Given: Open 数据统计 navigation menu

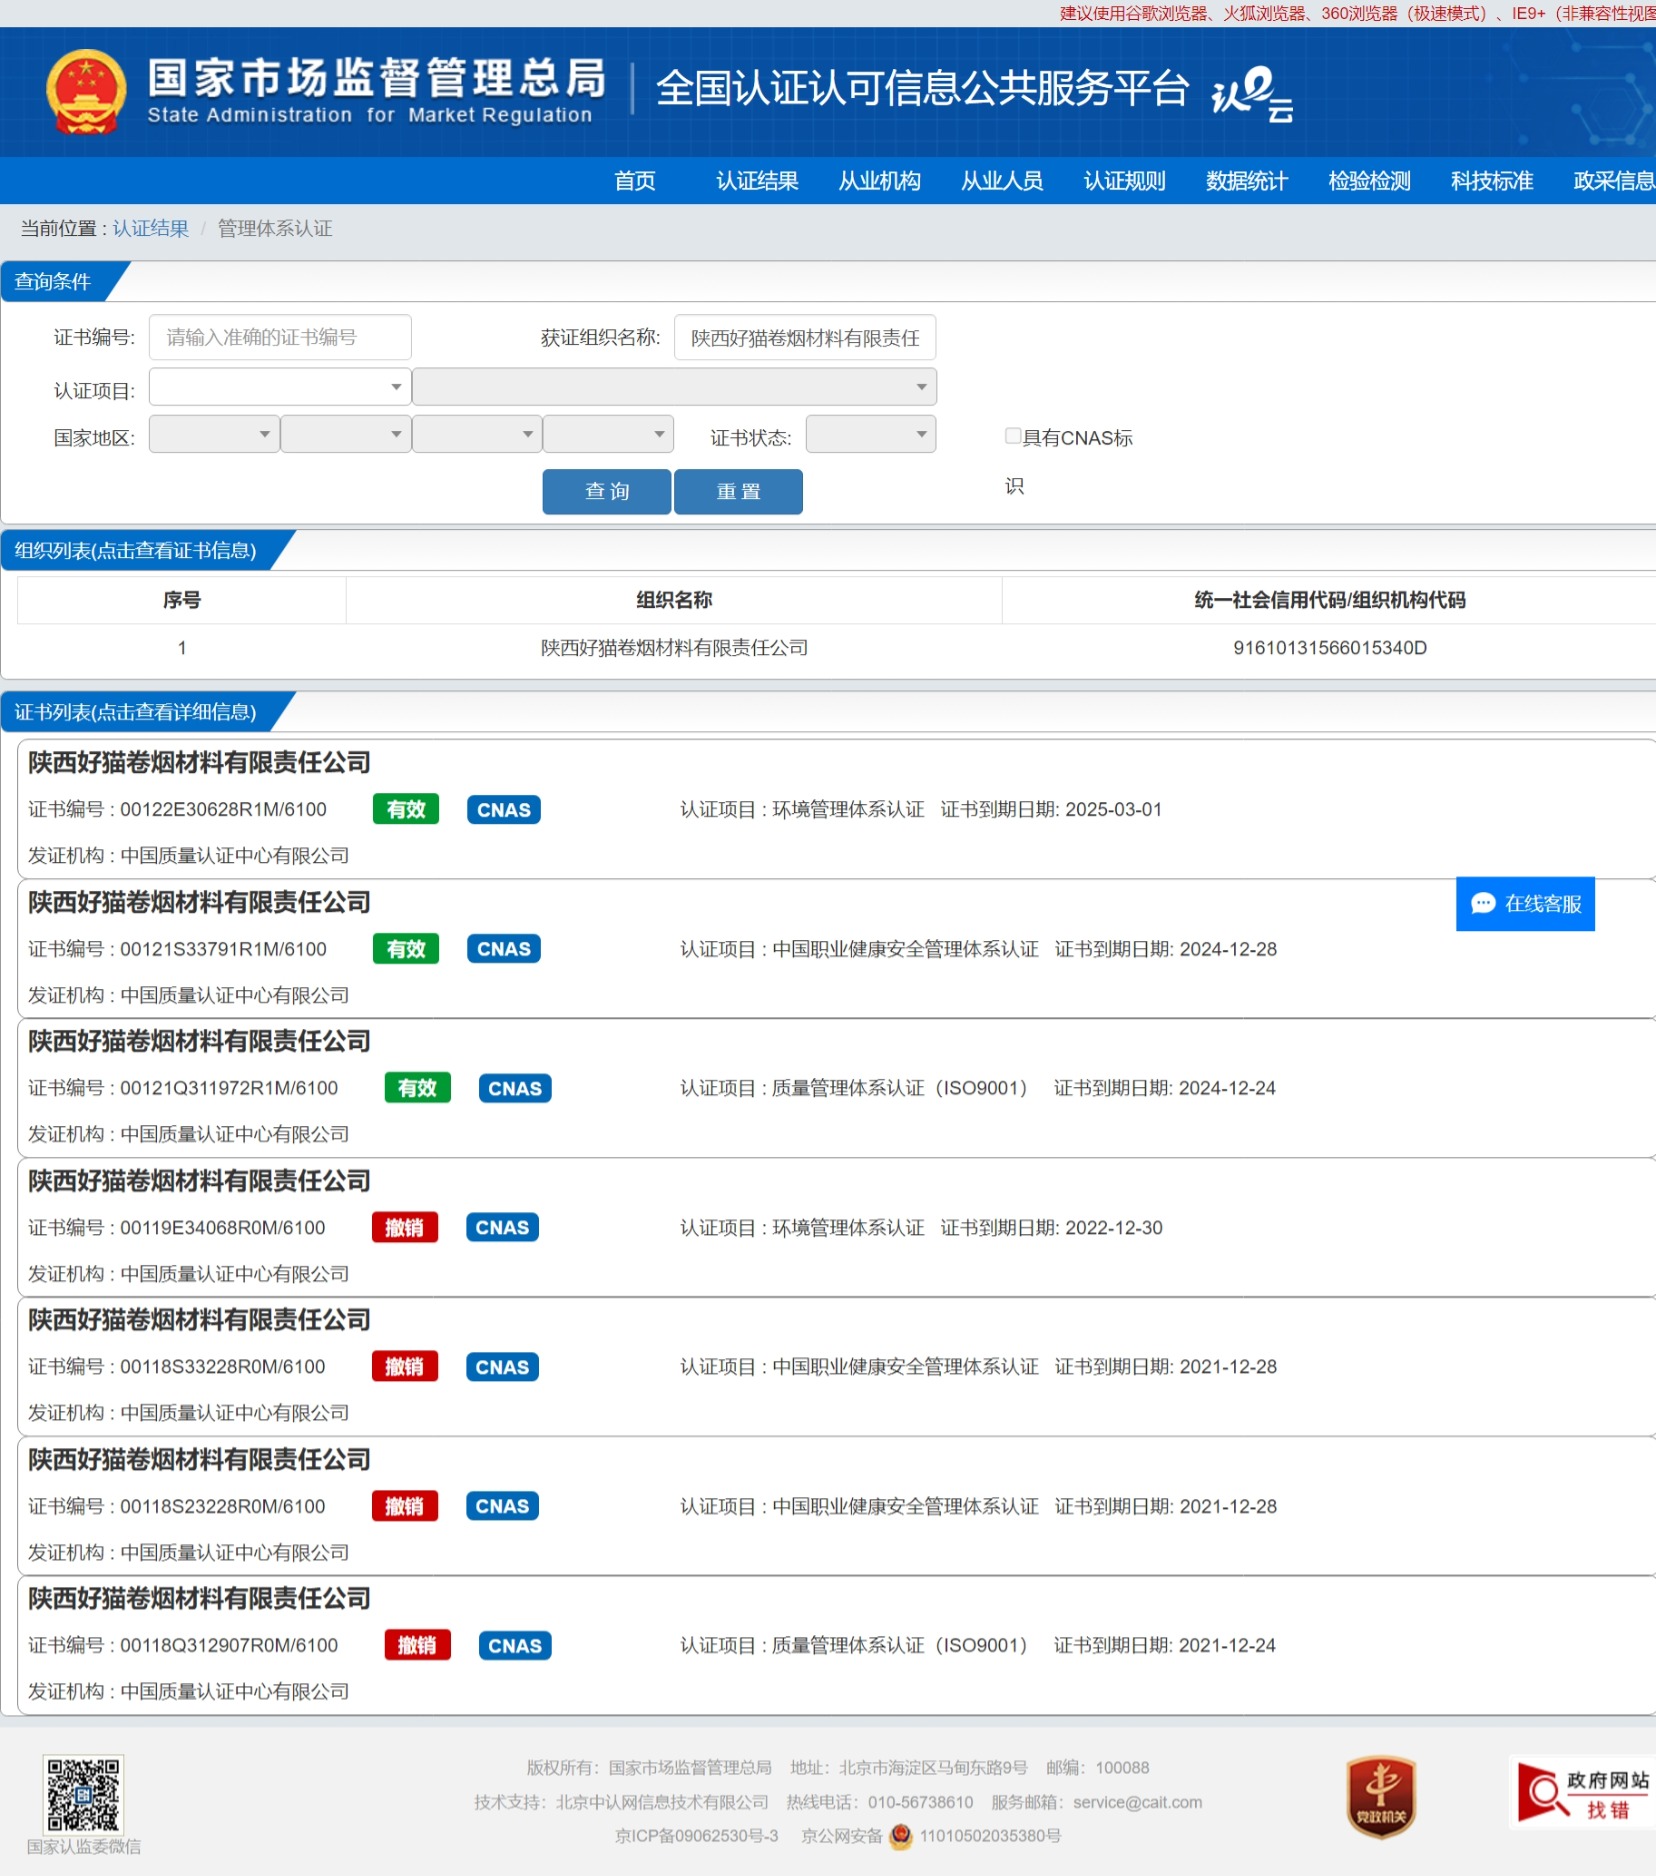Looking at the screenshot, I should click(1247, 181).
